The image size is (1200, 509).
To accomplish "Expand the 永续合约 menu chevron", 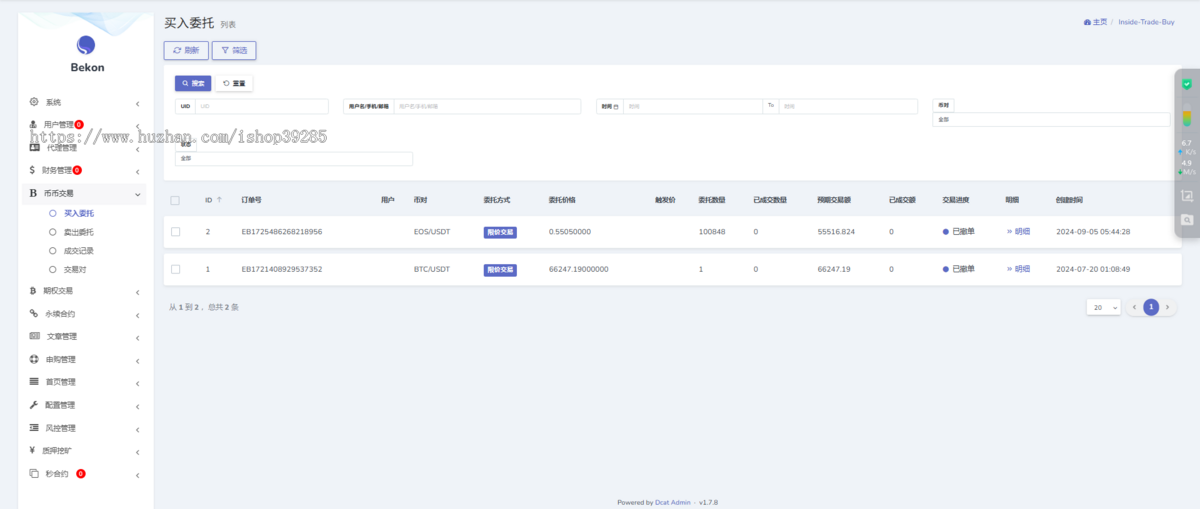I will (137, 314).
